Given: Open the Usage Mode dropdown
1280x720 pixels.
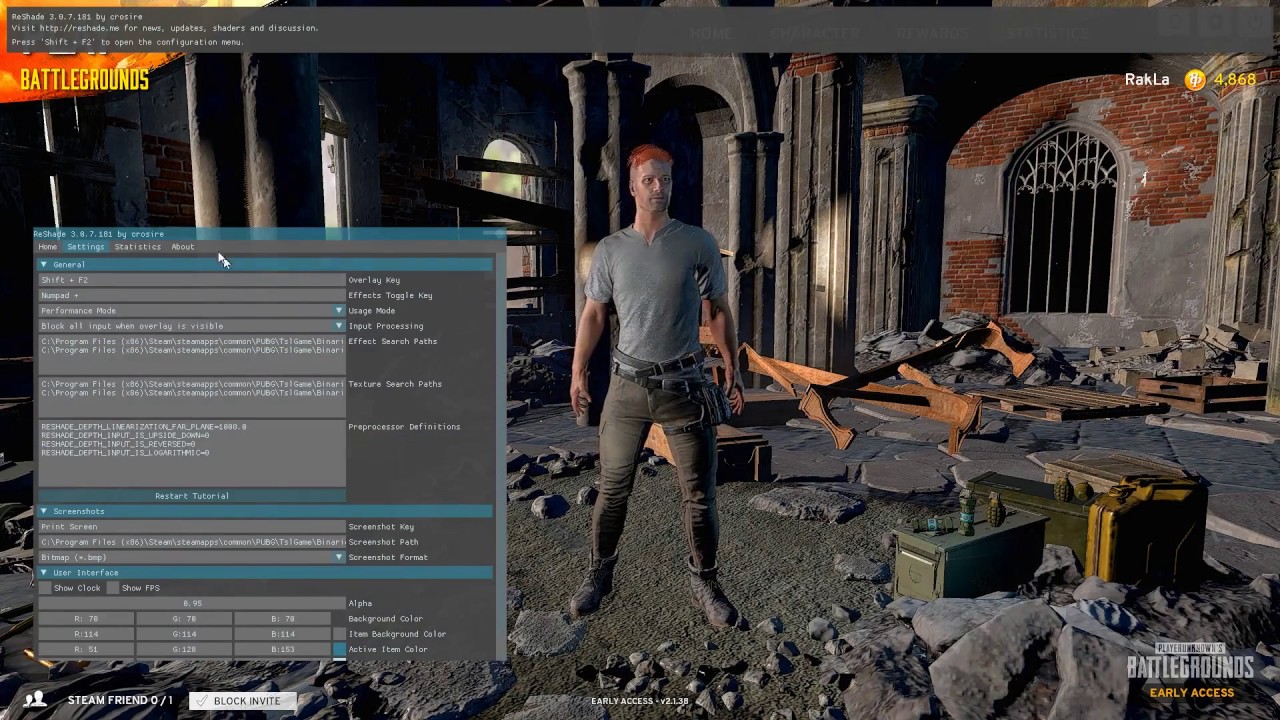Looking at the screenshot, I should pyautogui.click(x=192, y=311).
